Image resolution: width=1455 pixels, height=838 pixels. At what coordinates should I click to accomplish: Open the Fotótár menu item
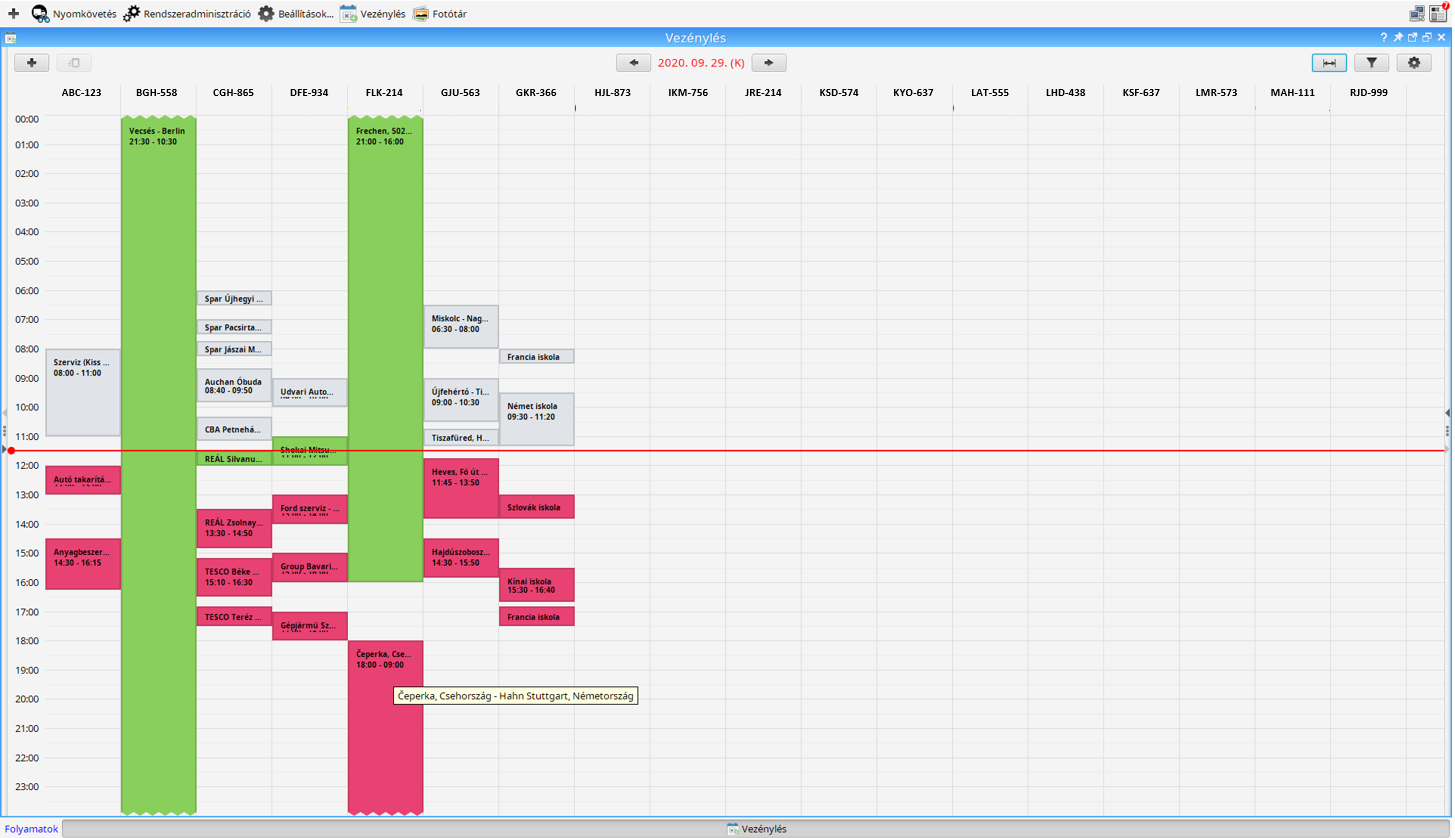click(440, 14)
